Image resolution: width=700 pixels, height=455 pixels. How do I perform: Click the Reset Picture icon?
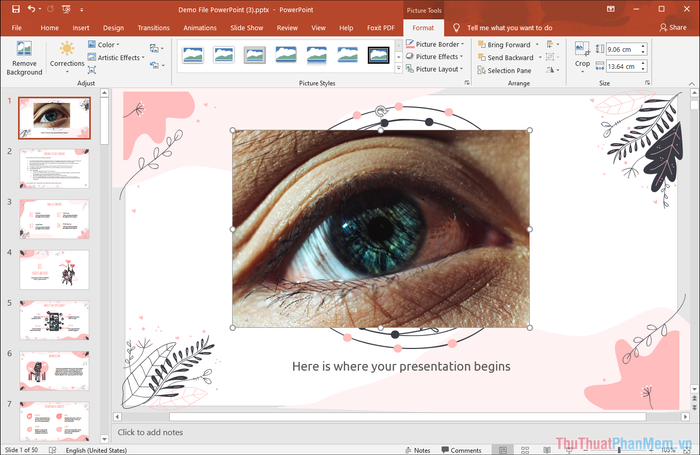coord(156,65)
